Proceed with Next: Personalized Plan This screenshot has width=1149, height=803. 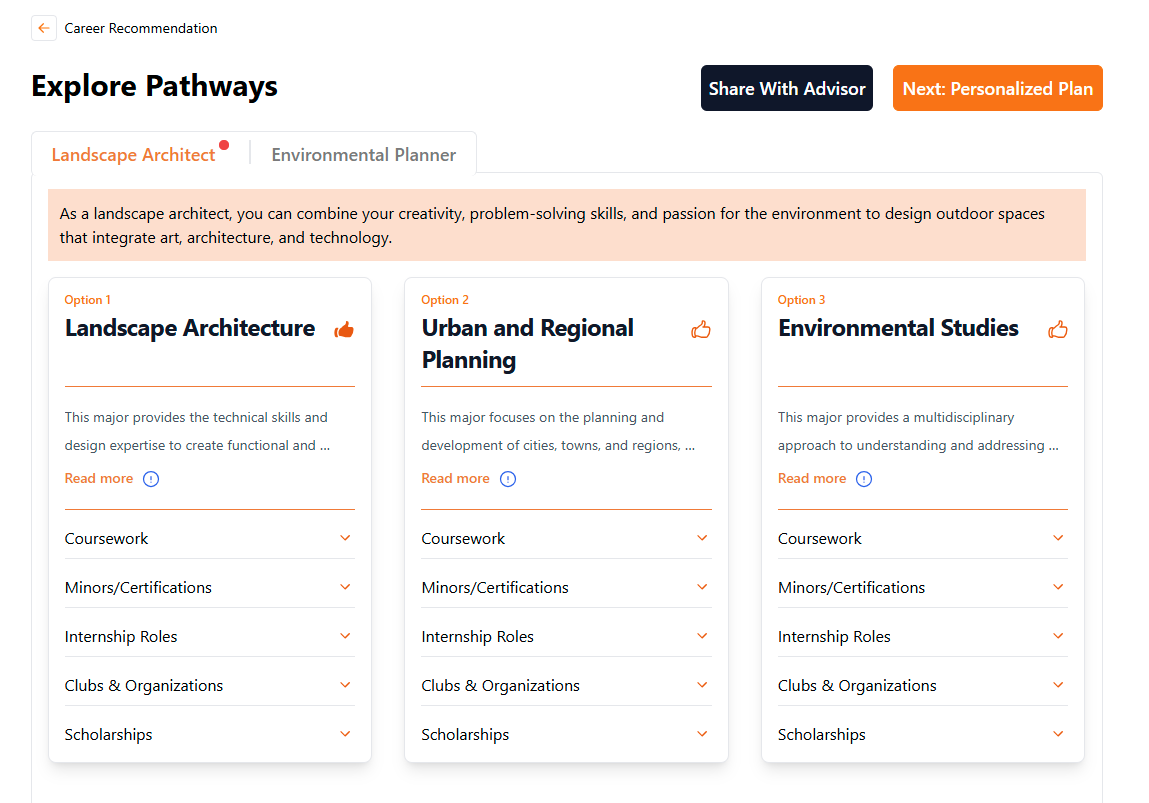point(997,88)
